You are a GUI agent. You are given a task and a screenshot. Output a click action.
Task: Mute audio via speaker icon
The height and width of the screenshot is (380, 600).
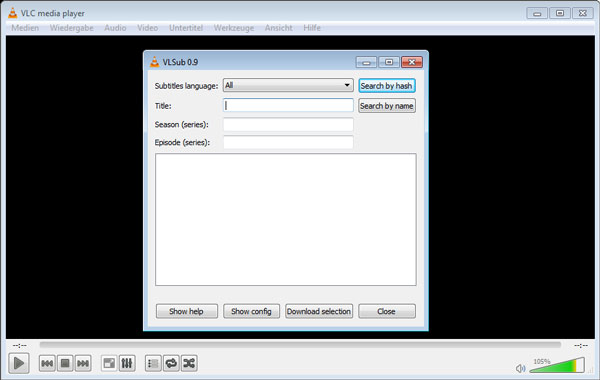coord(520,369)
